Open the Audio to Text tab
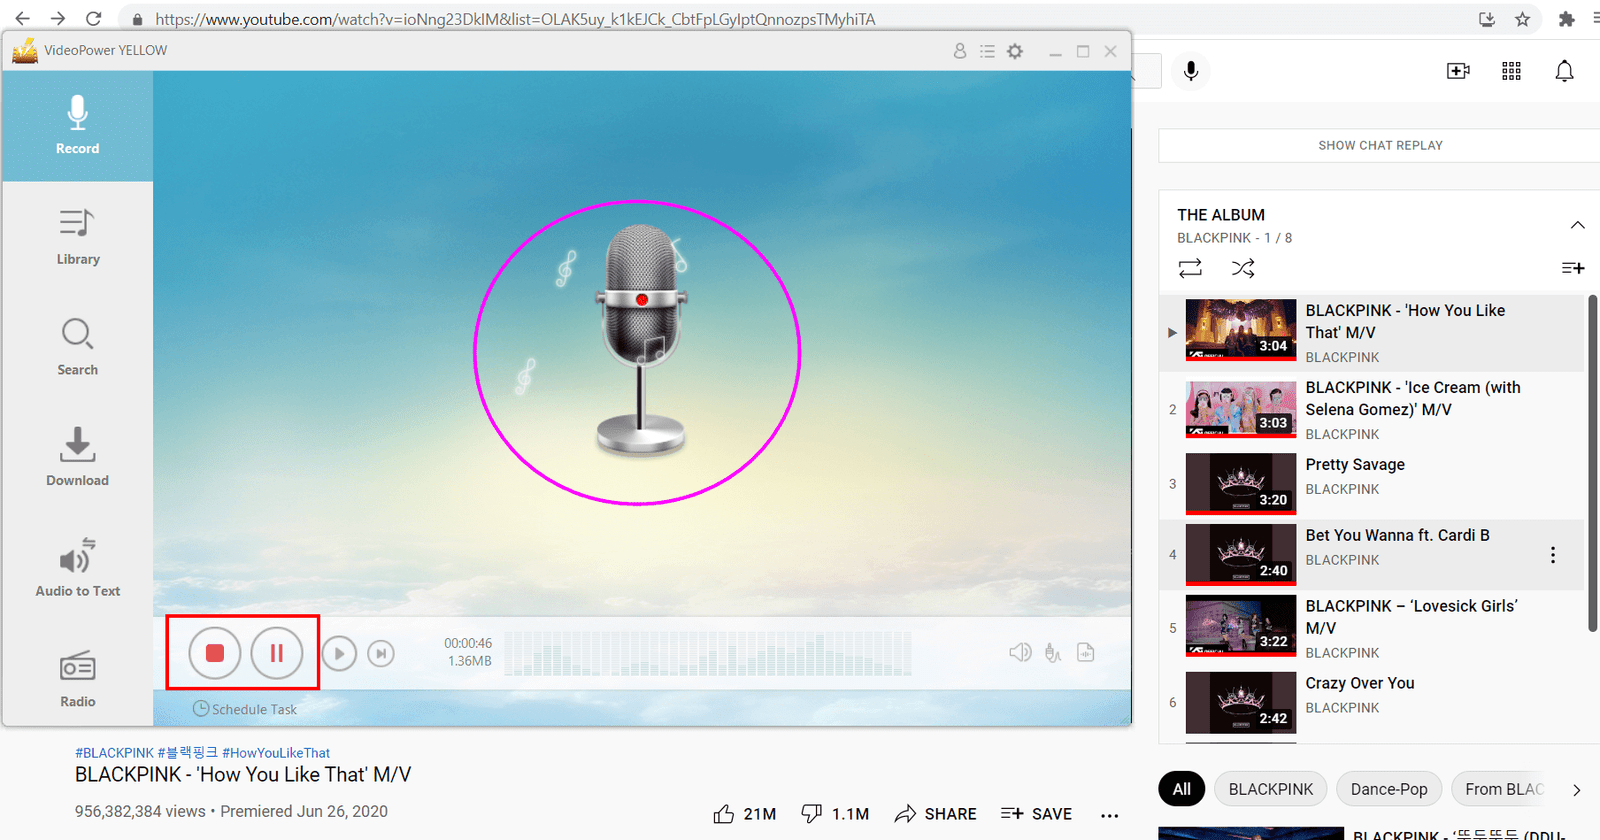 click(x=77, y=568)
